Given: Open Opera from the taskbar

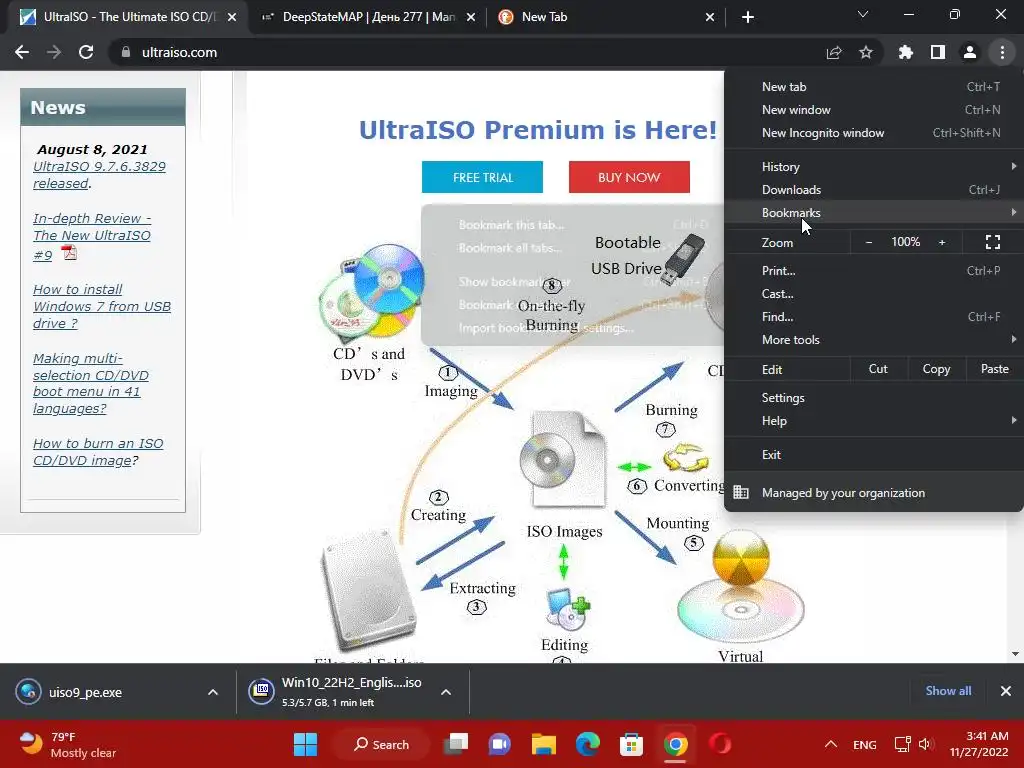Looking at the screenshot, I should [x=720, y=744].
